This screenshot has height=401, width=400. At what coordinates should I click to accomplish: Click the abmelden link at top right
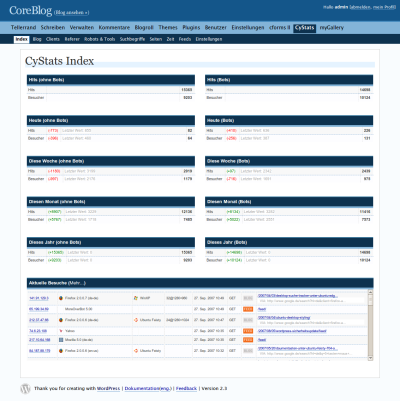tap(360, 7)
